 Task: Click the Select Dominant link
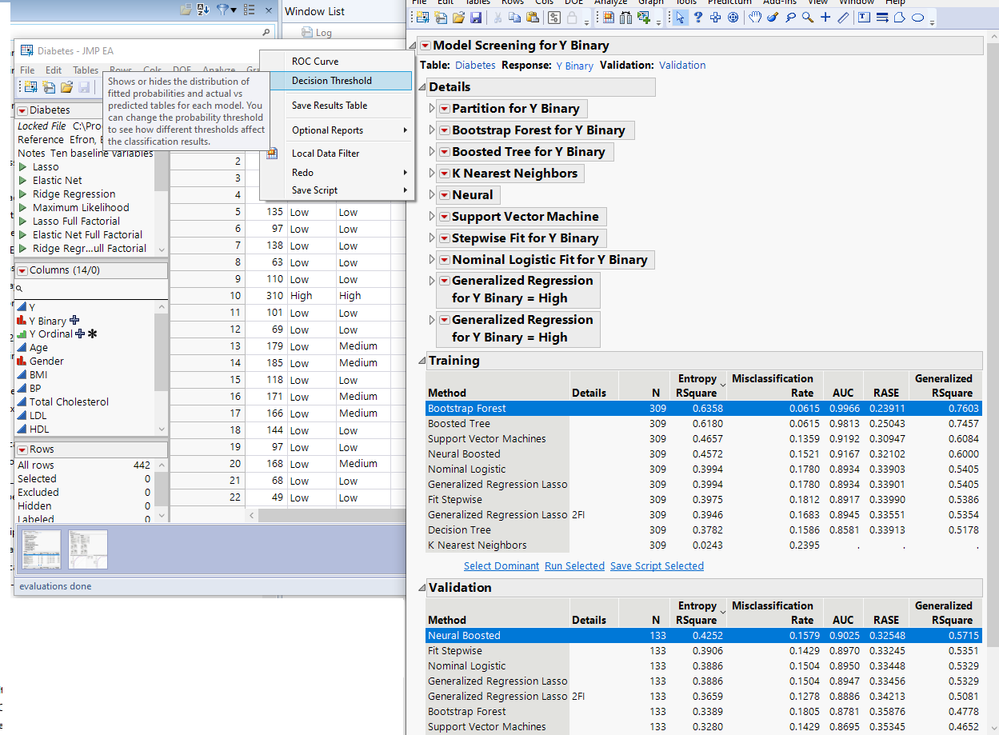click(501, 566)
